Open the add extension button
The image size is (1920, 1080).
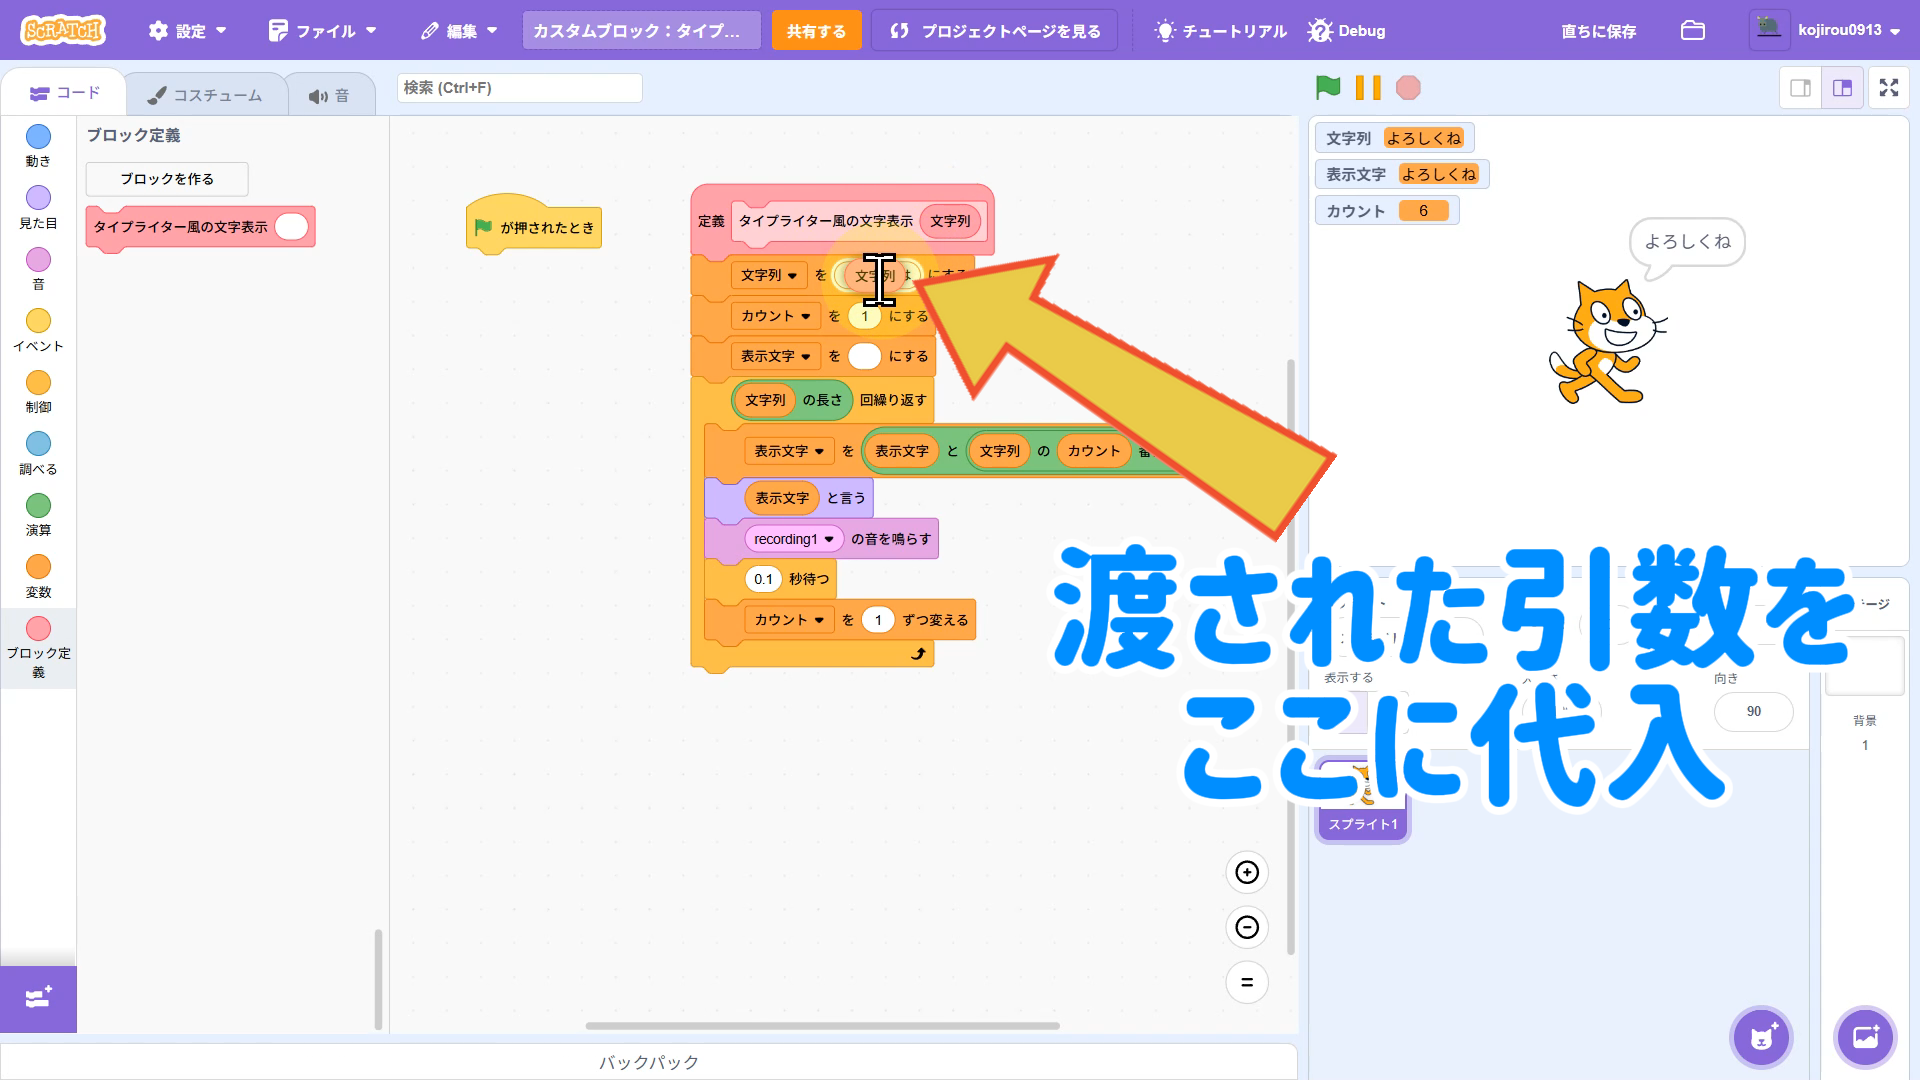point(38,998)
